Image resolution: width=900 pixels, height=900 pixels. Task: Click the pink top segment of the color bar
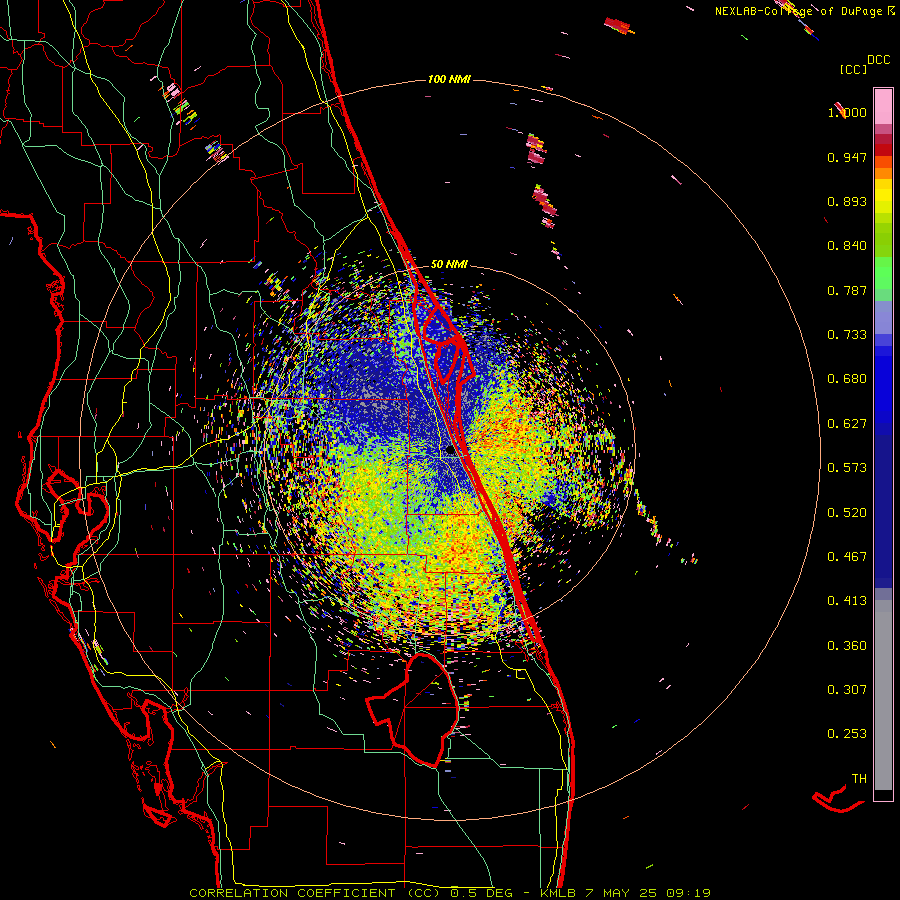tap(883, 107)
